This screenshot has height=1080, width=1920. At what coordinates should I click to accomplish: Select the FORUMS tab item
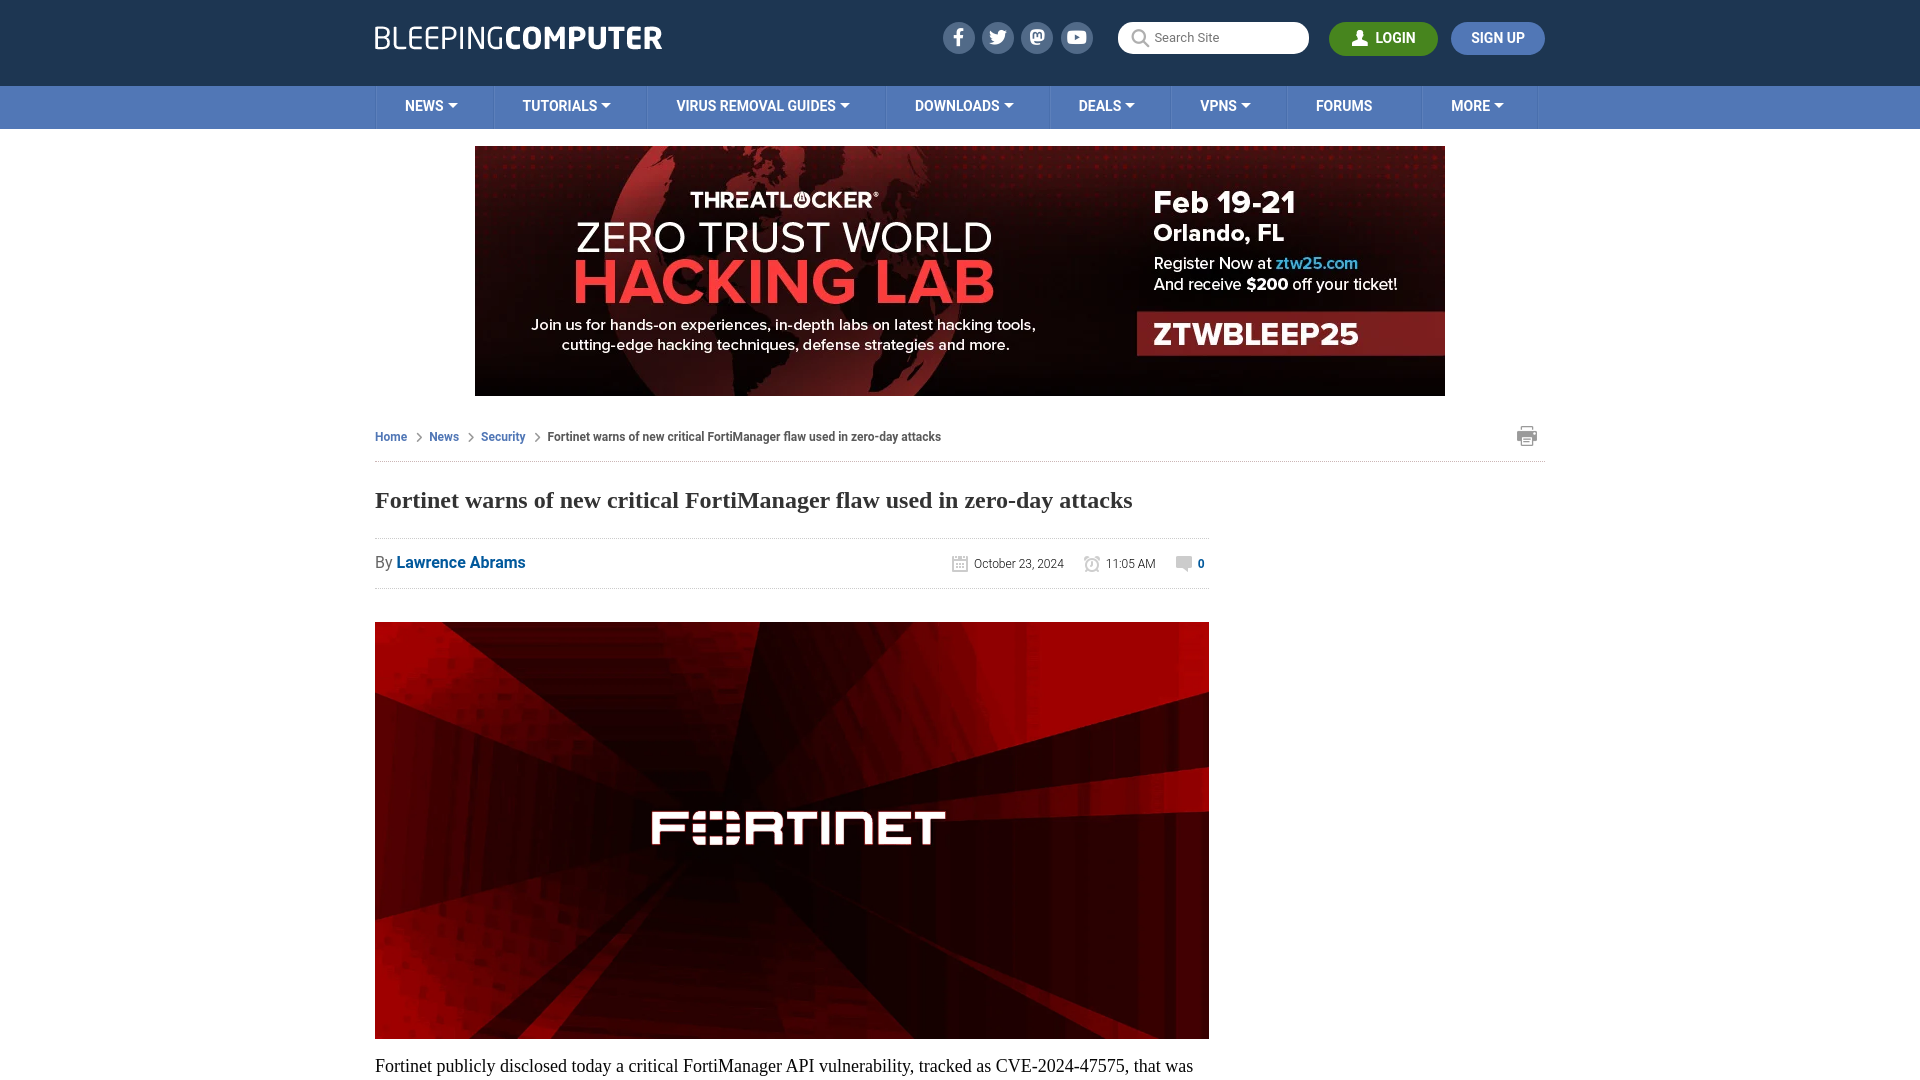(x=1344, y=105)
